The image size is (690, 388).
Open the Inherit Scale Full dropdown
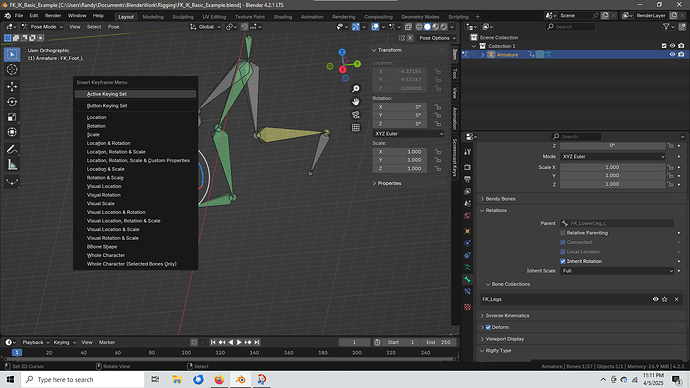[617, 271]
